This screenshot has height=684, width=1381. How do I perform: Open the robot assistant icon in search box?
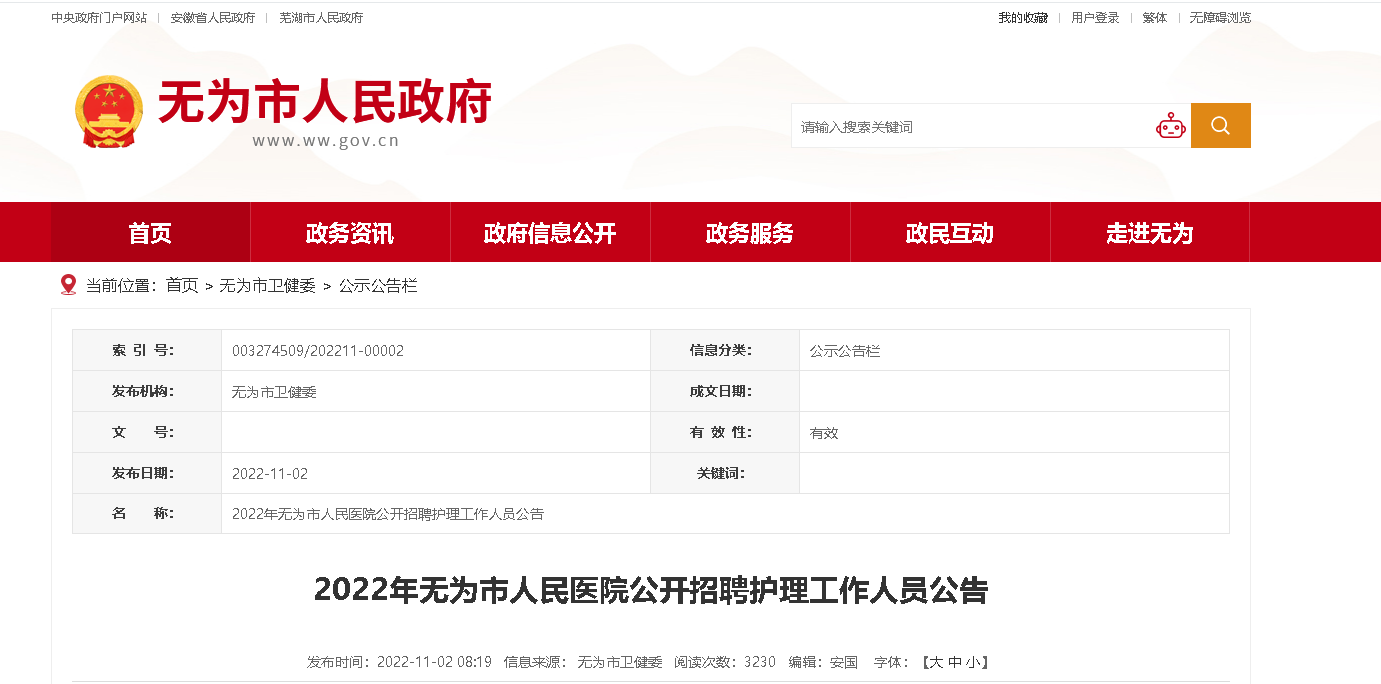[1170, 126]
